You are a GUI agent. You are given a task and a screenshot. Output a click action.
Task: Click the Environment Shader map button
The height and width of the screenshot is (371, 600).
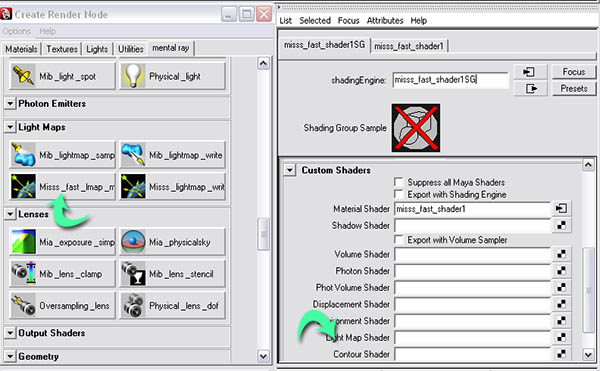click(x=561, y=321)
